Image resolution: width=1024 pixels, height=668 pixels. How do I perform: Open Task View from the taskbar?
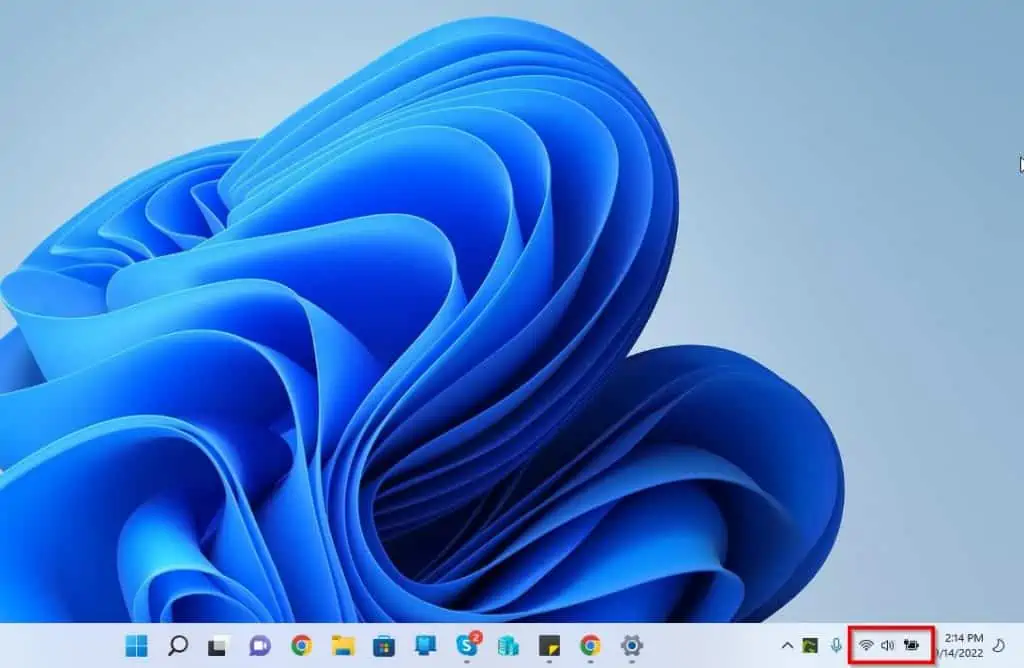coord(218,646)
